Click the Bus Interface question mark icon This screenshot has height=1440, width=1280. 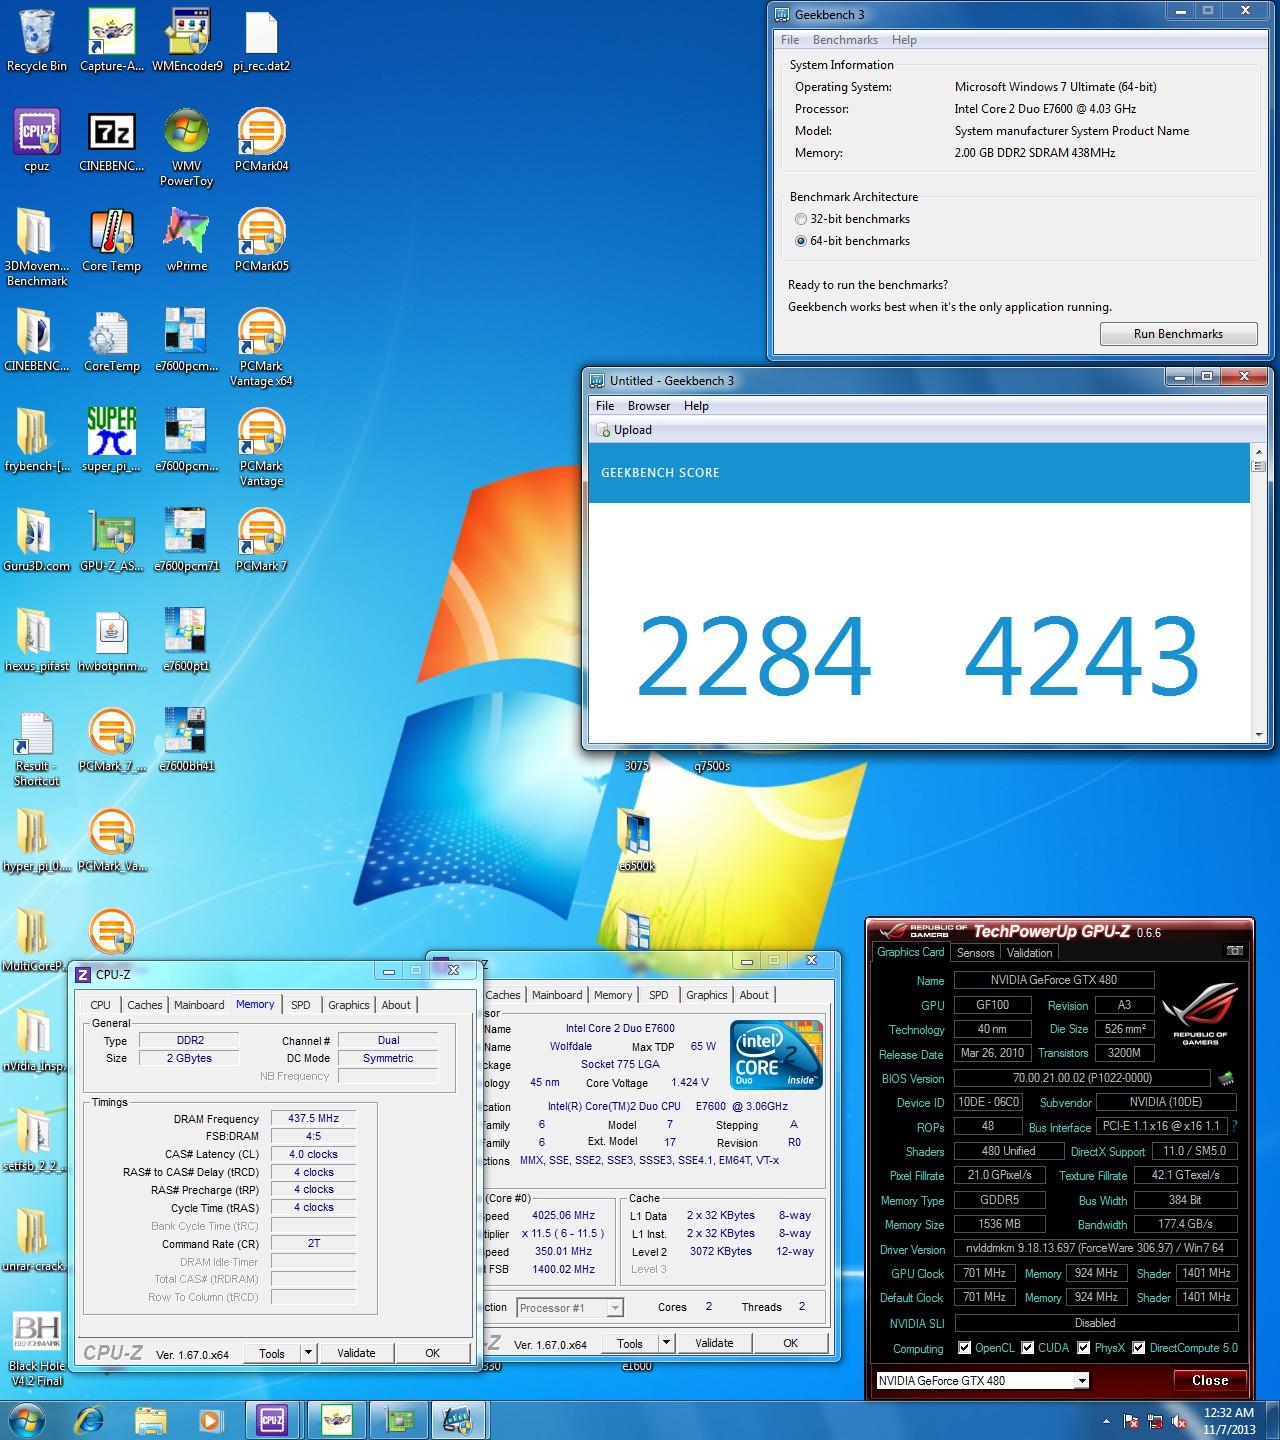tap(1235, 1126)
